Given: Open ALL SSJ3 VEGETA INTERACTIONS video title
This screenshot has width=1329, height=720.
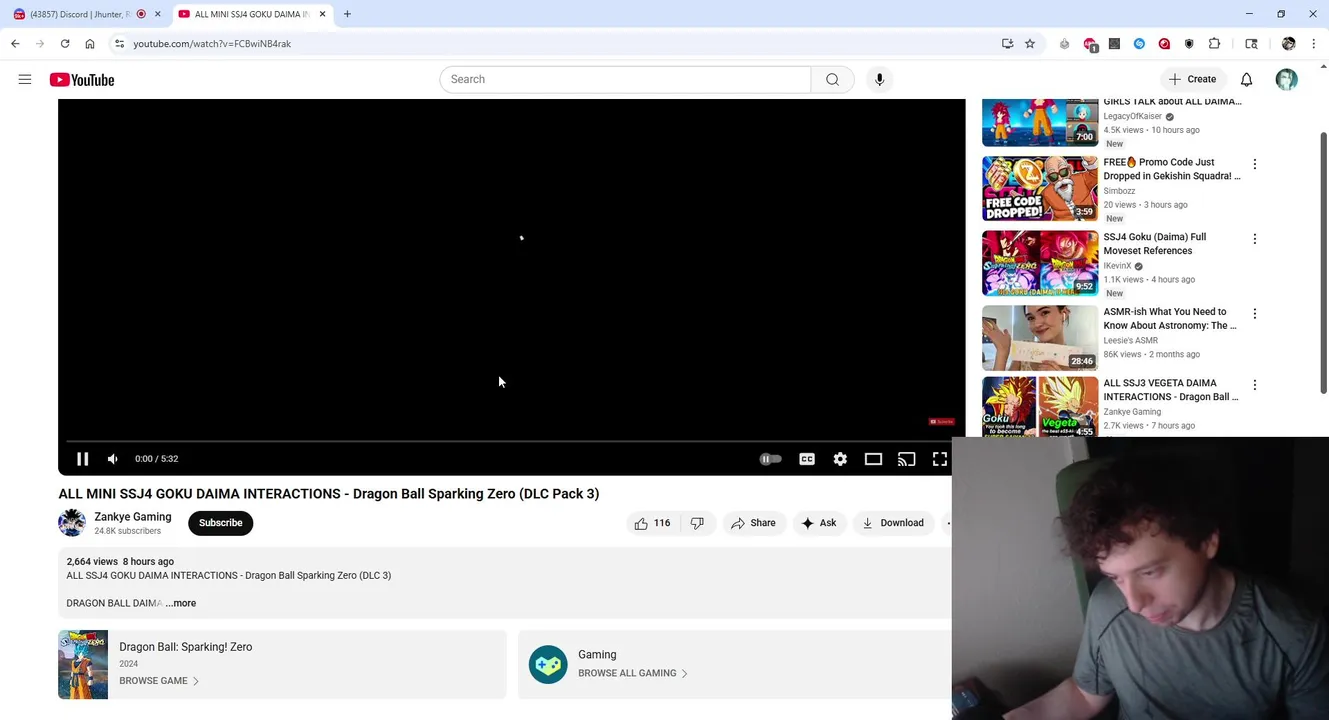Looking at the screenshot, I should pos(1170,390).
